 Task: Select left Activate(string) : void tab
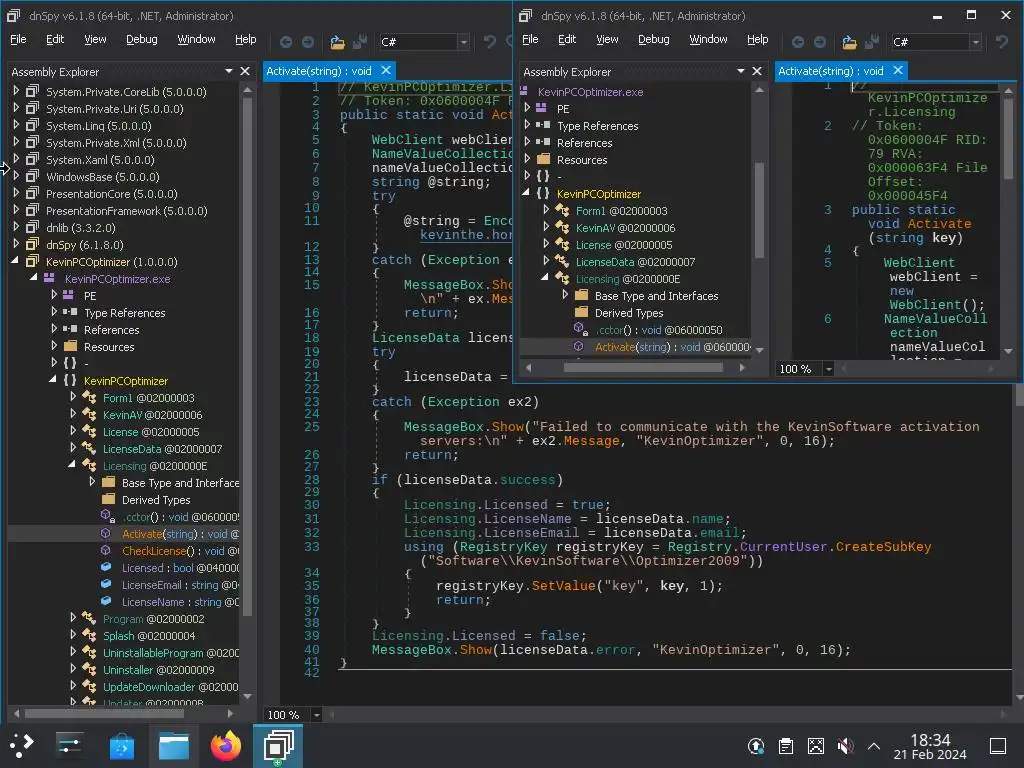pyautogui.click(x=319, y=71)
